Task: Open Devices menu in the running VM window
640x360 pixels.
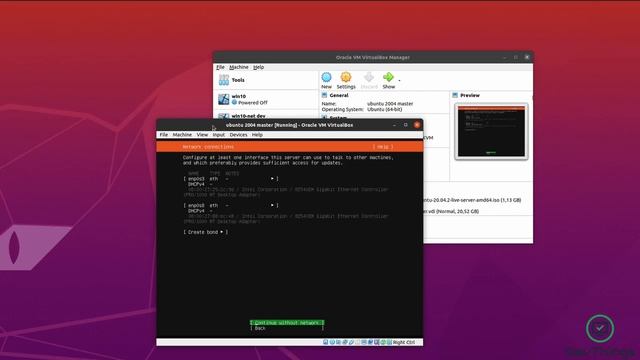Action: 238,134
